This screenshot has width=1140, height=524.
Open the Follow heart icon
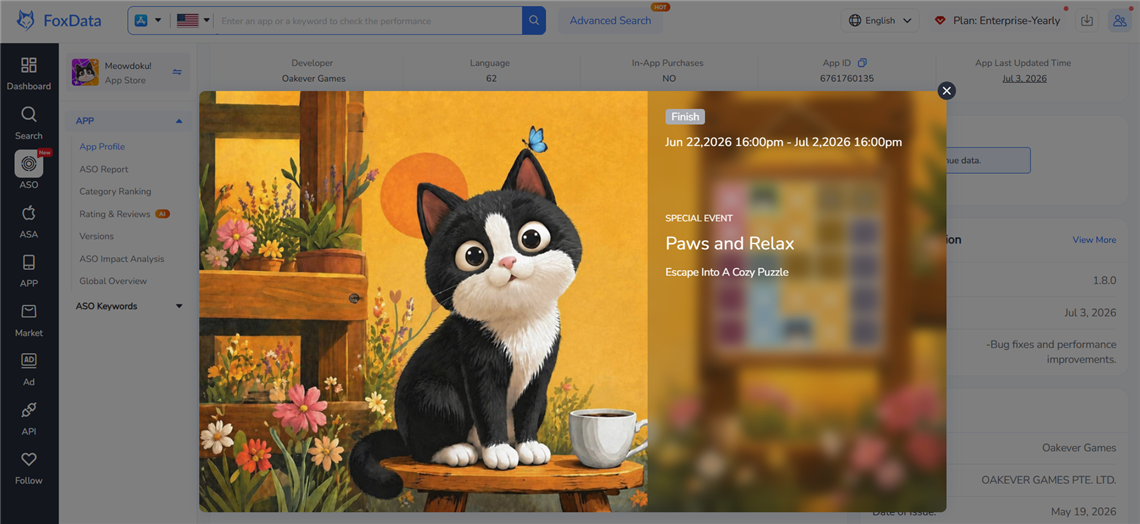29,459
